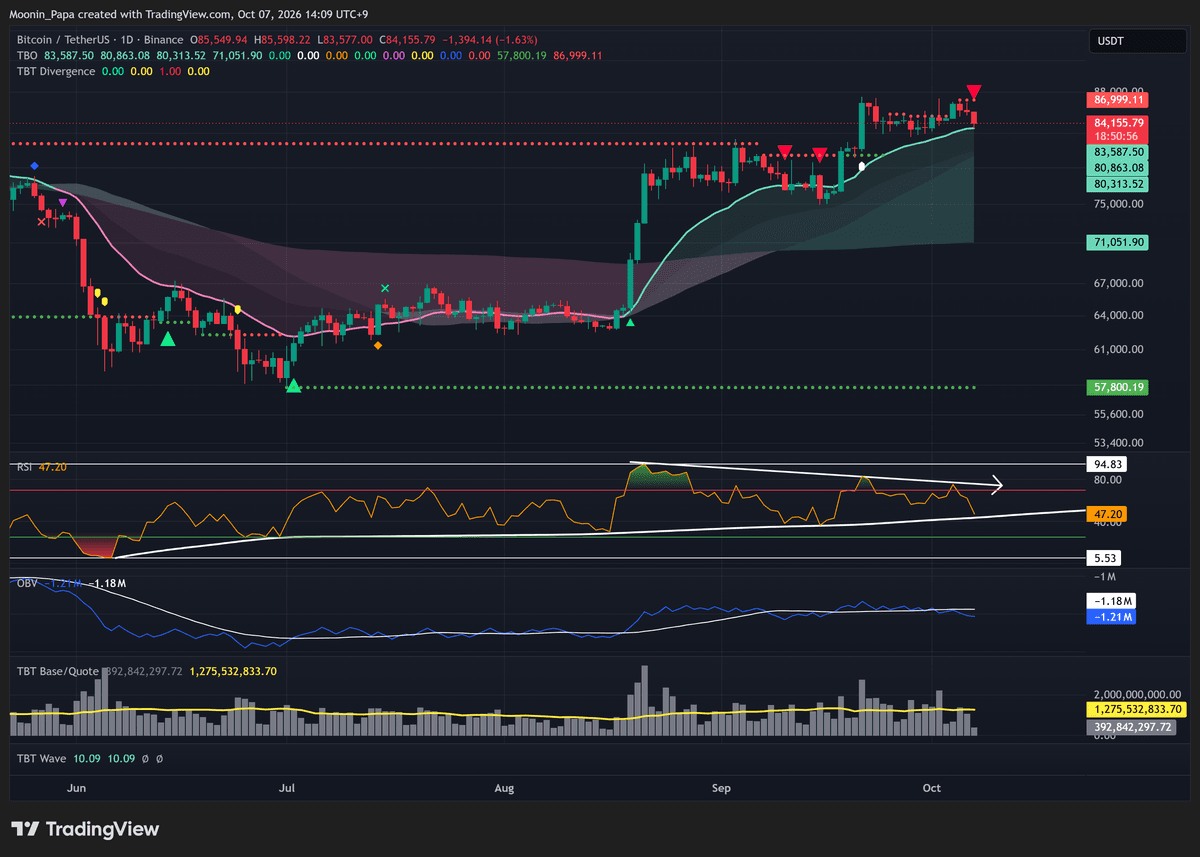Click the earlier of two mid-September red triangles

click(785, 152)
